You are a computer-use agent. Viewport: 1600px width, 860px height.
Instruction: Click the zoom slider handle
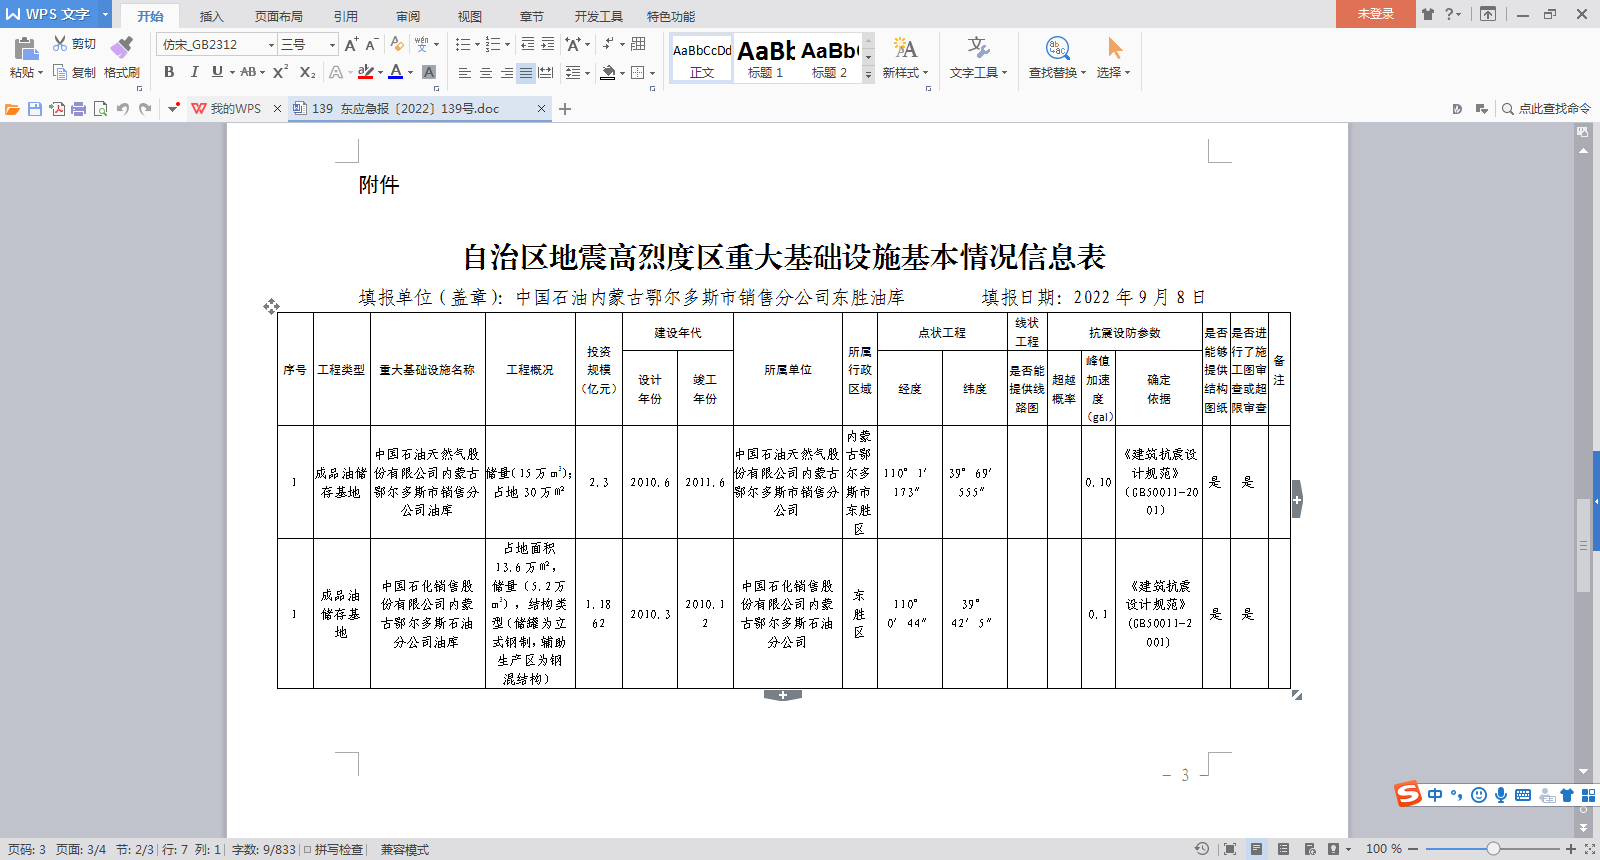(x=1493, y=849)
